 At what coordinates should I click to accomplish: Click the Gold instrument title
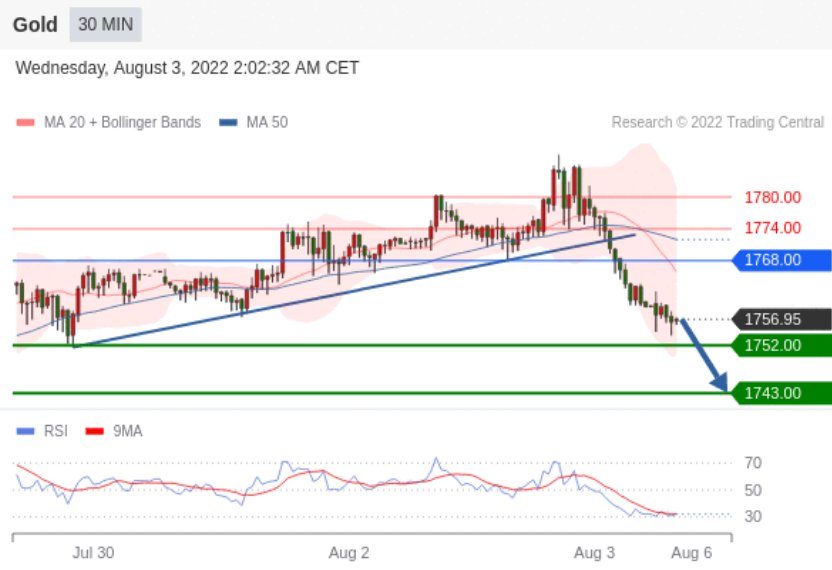tap(35, 25)
